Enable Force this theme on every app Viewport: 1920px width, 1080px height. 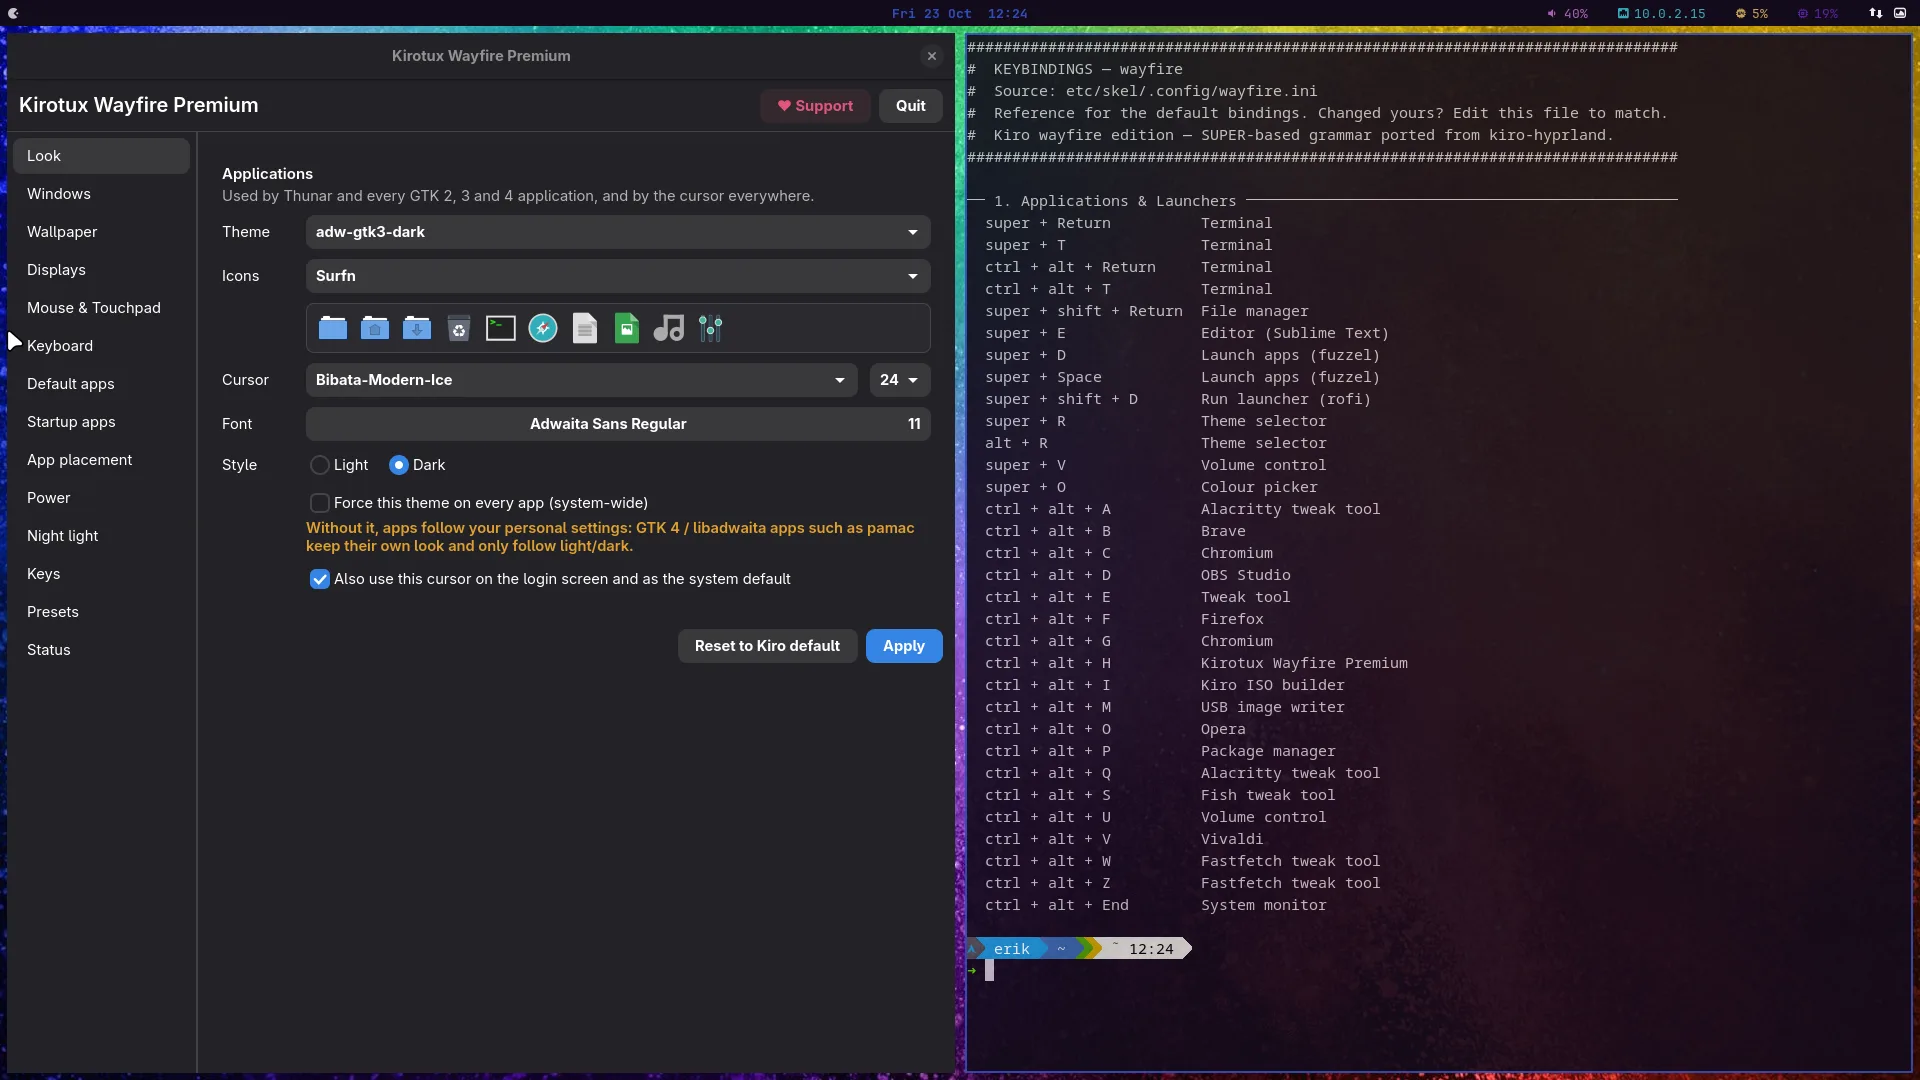320,503
